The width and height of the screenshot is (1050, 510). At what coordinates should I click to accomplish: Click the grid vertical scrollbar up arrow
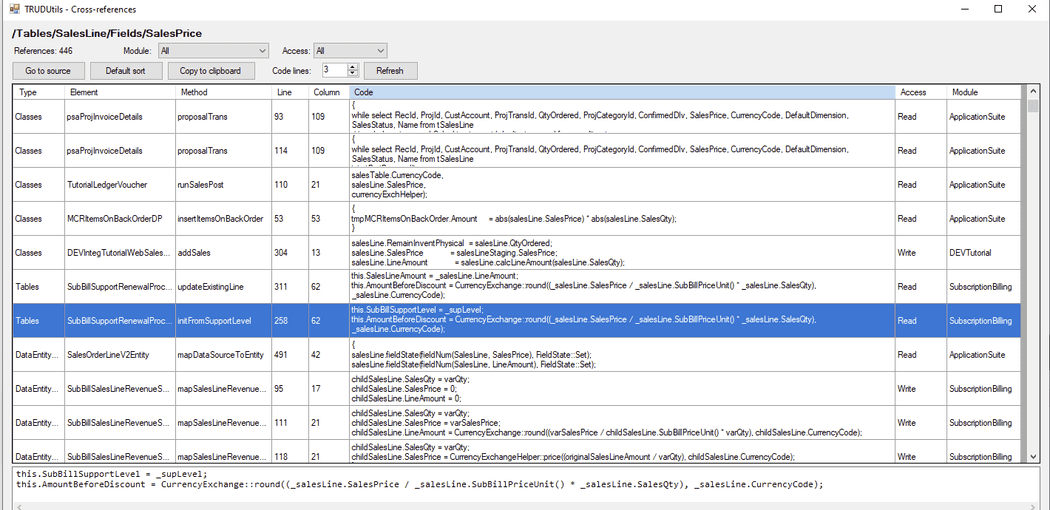point(1032,92)
